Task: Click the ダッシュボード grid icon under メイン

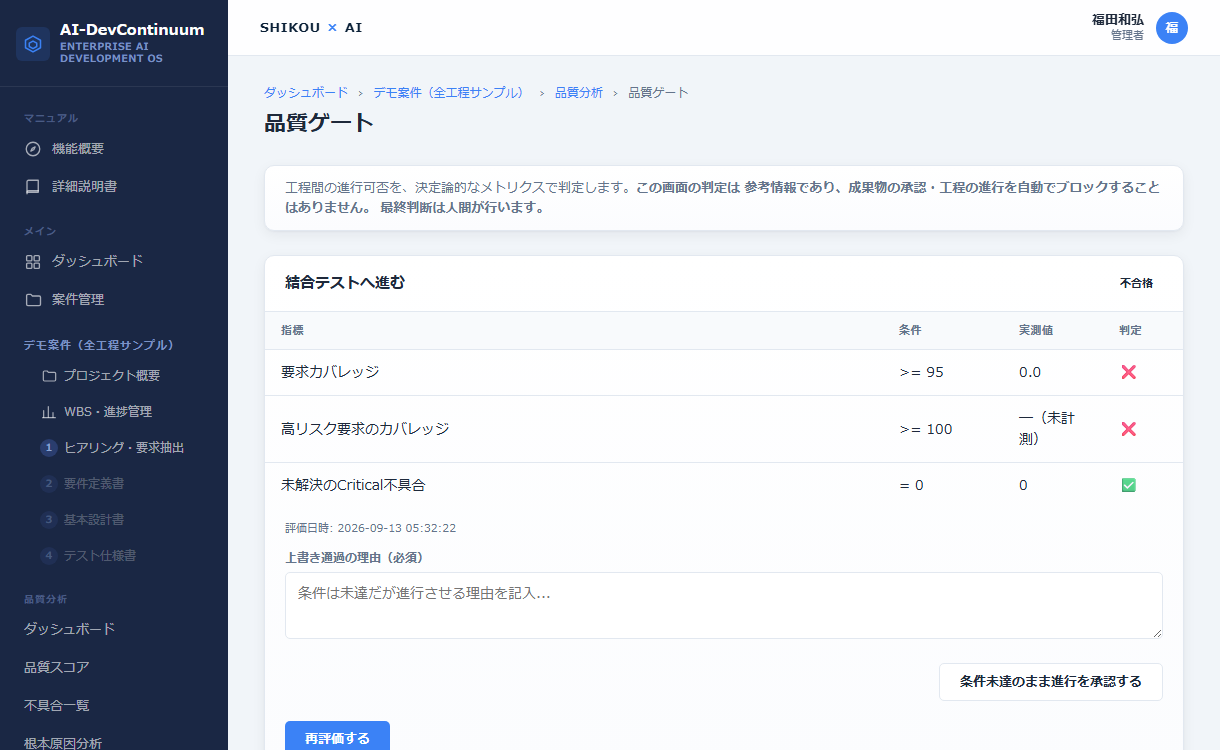Action: click(33, 262)
